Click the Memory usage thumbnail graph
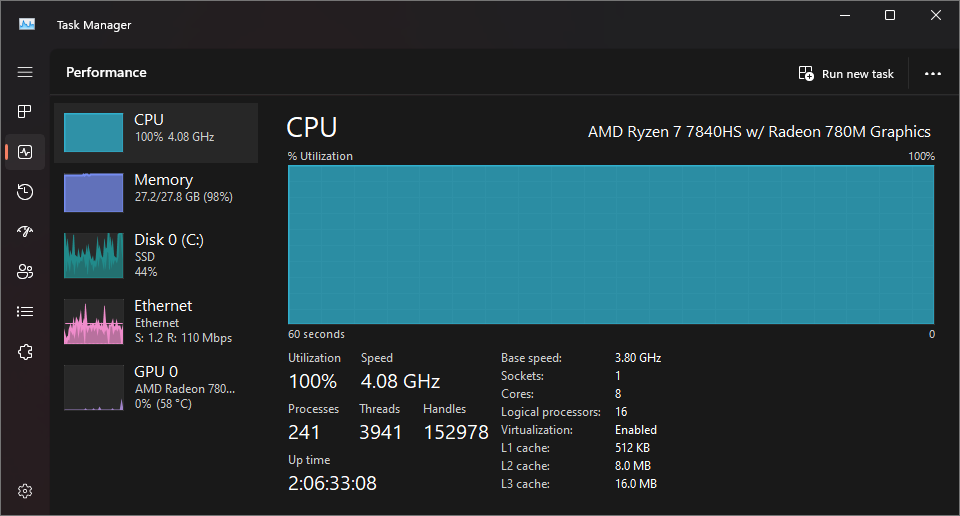 click(x=94, y=192)
